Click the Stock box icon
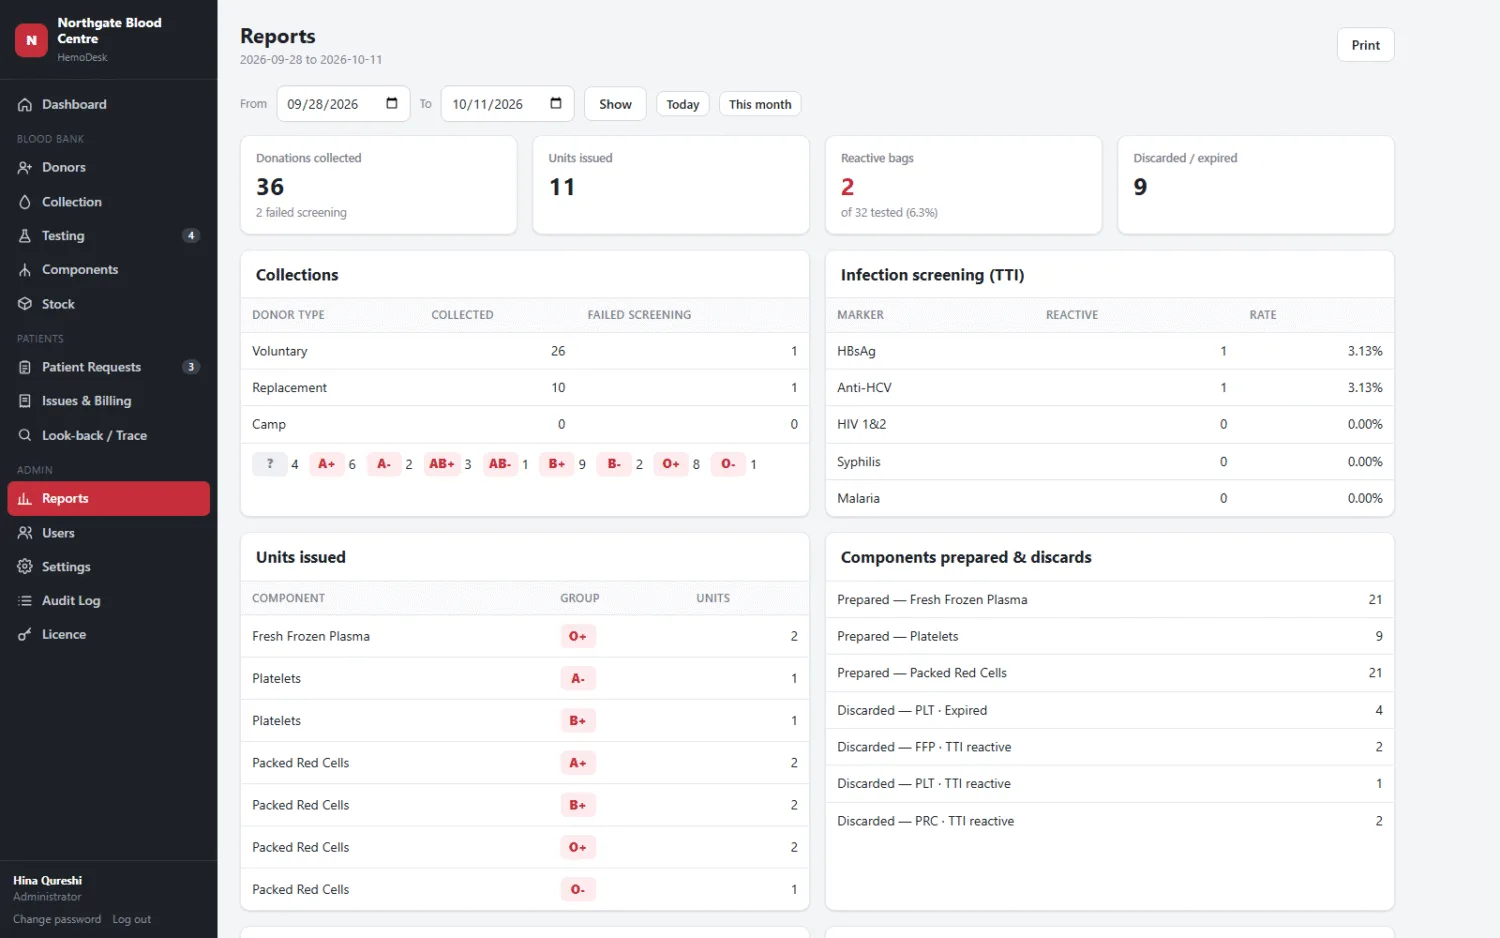 (x=25, y=304)
